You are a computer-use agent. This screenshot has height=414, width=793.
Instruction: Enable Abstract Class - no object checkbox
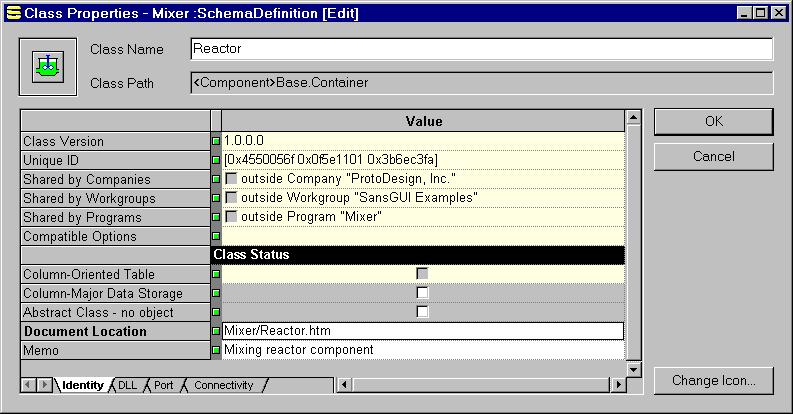coord(422,312)
